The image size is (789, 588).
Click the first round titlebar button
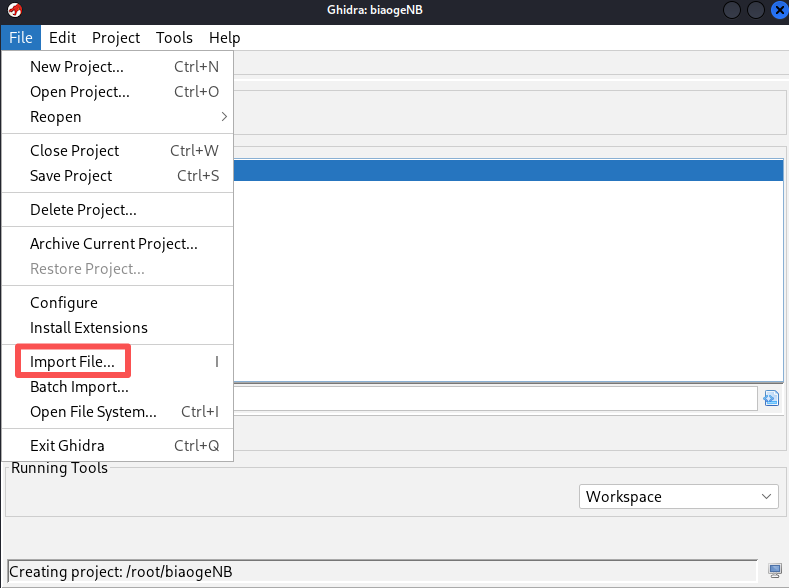[732, 10]
